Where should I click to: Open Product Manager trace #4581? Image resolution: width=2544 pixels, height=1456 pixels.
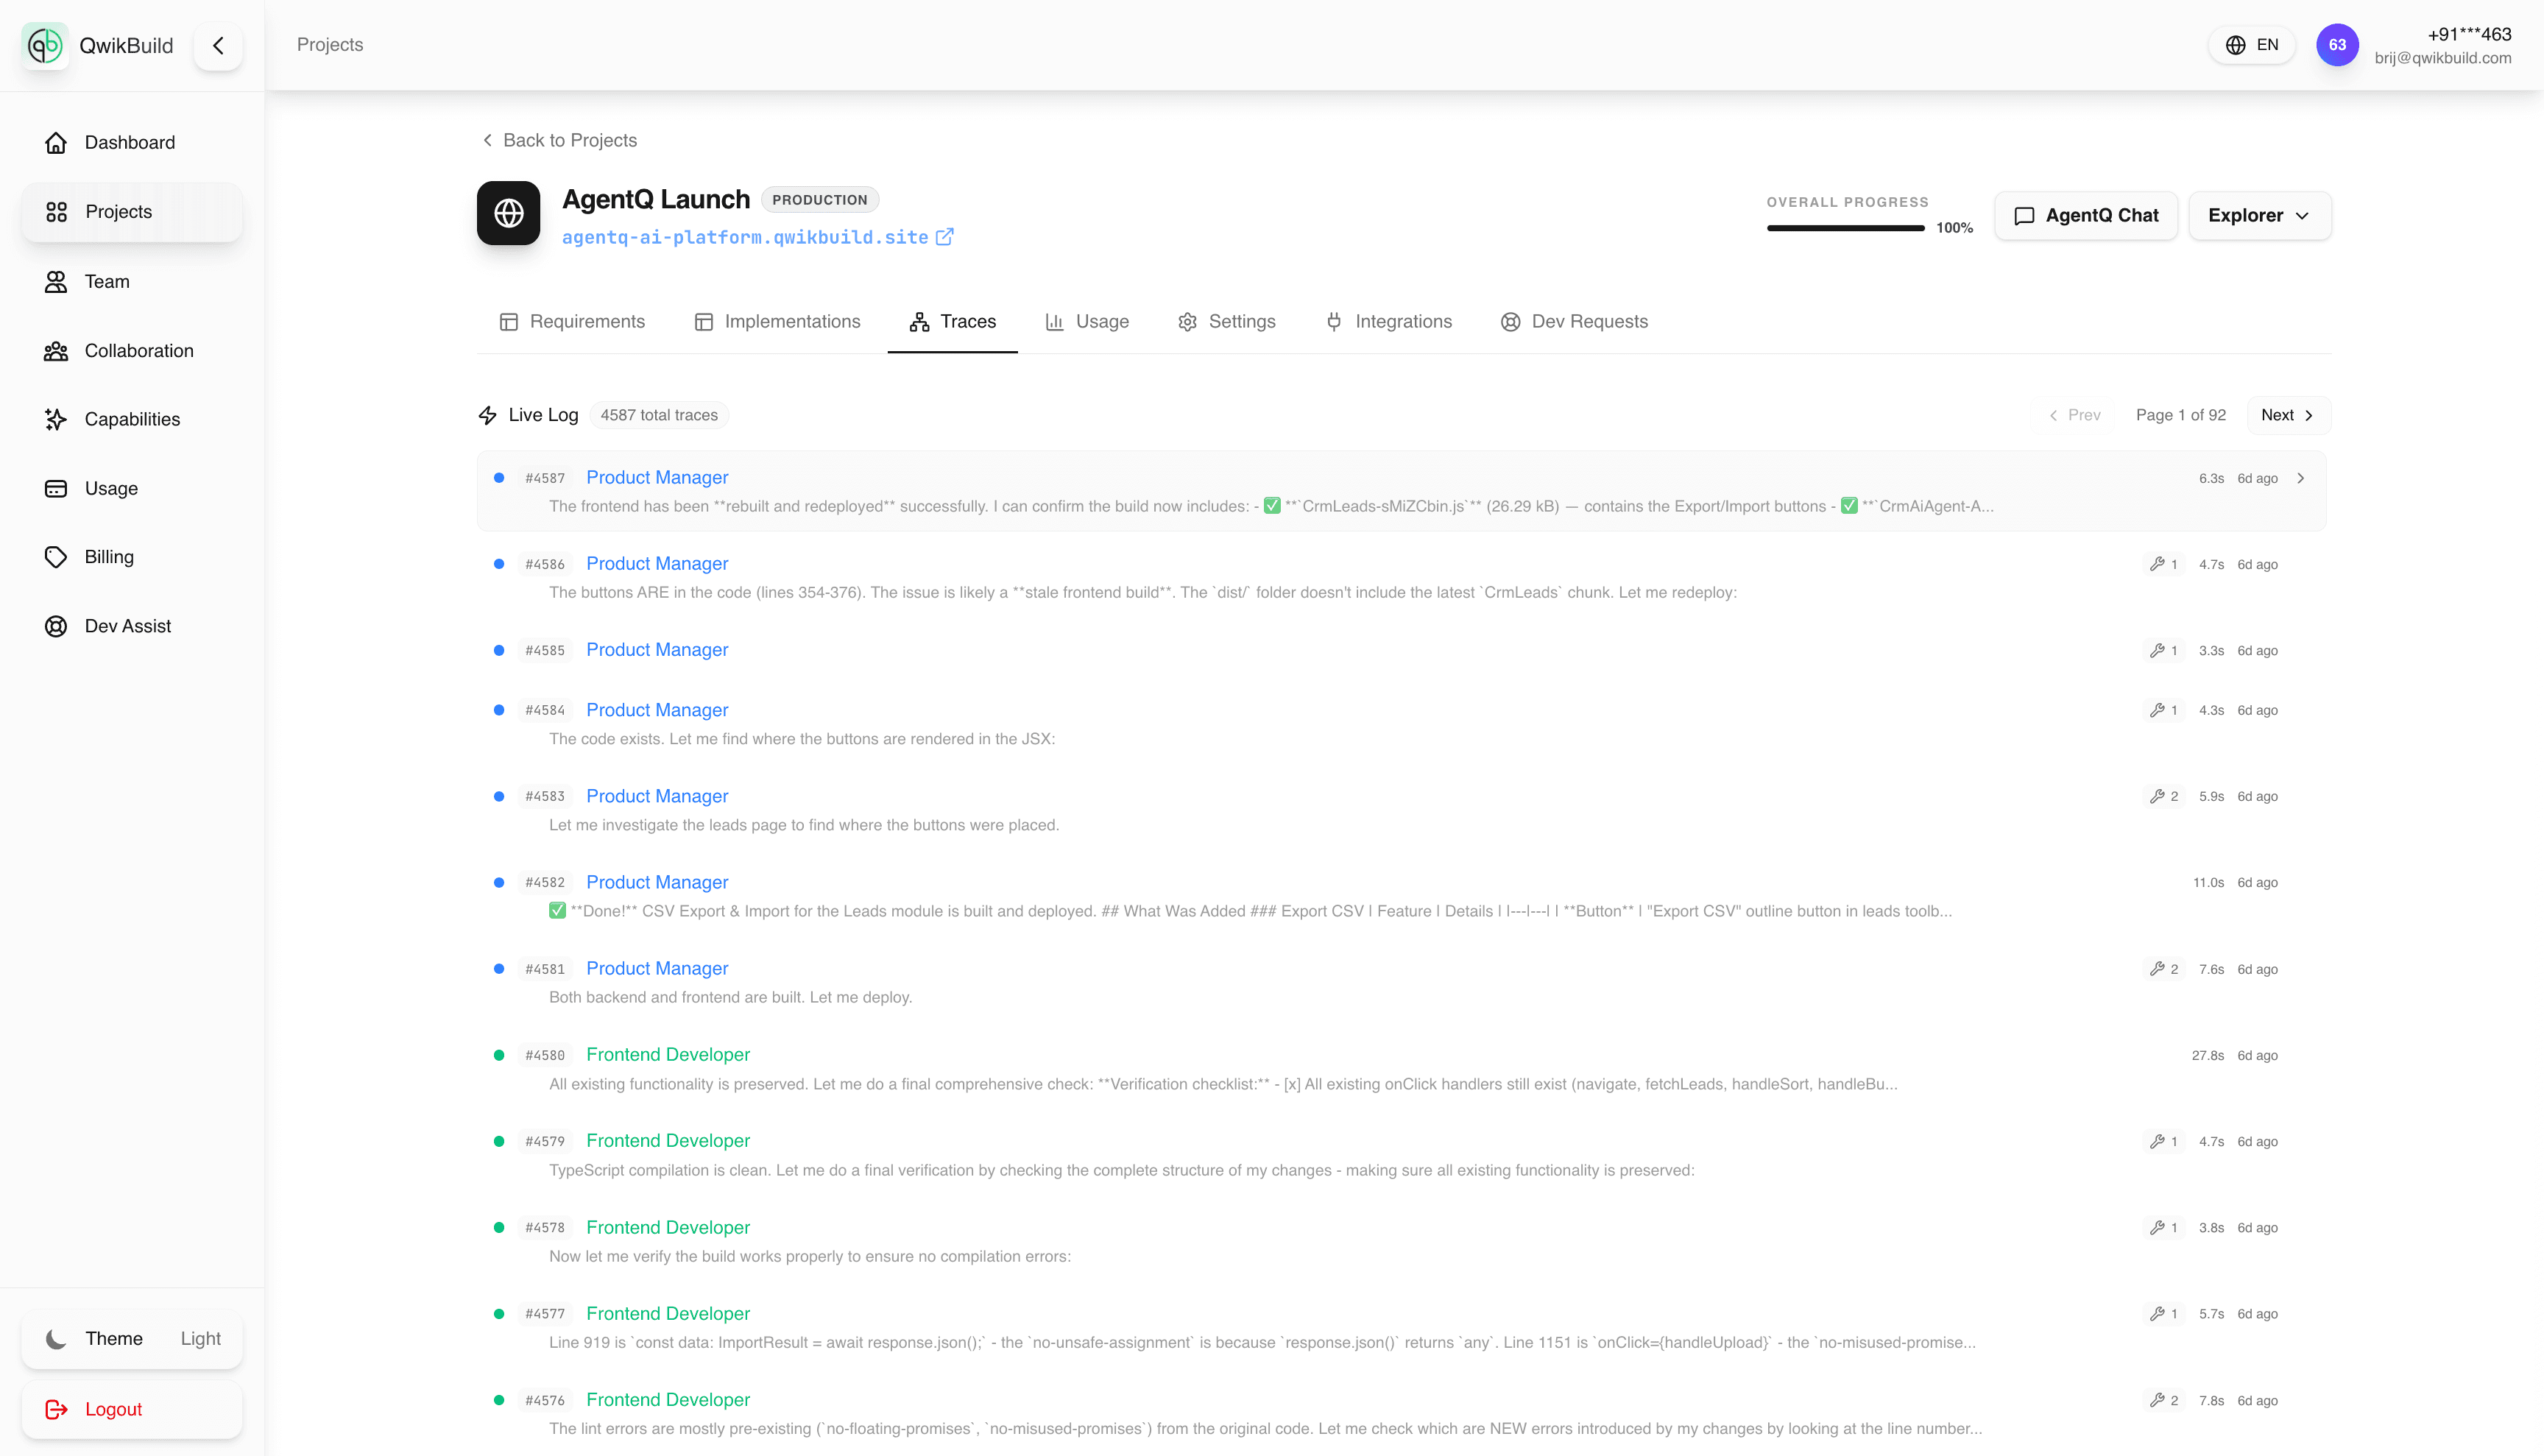(x=1402, y=982)
